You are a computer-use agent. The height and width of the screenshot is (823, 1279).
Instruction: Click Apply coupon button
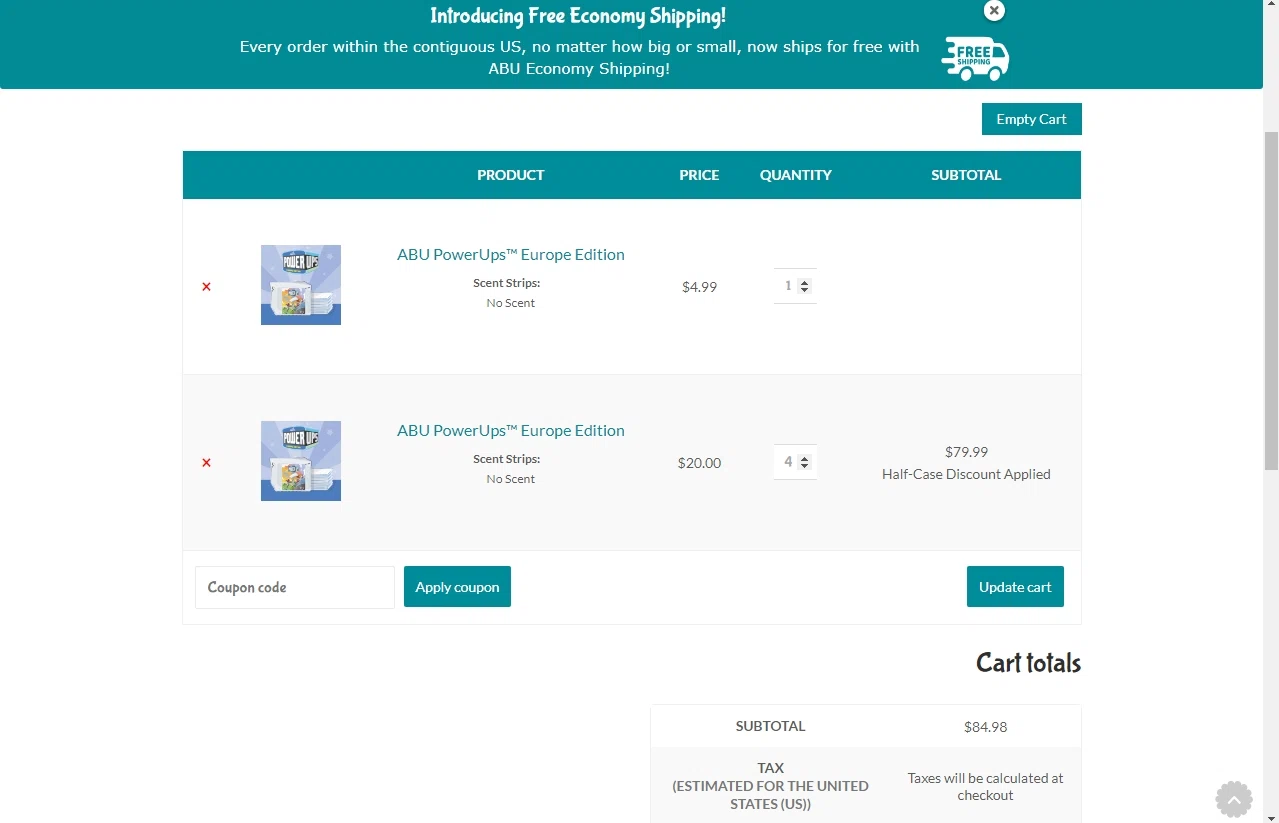pyautogui.click(x=457, y=586)
